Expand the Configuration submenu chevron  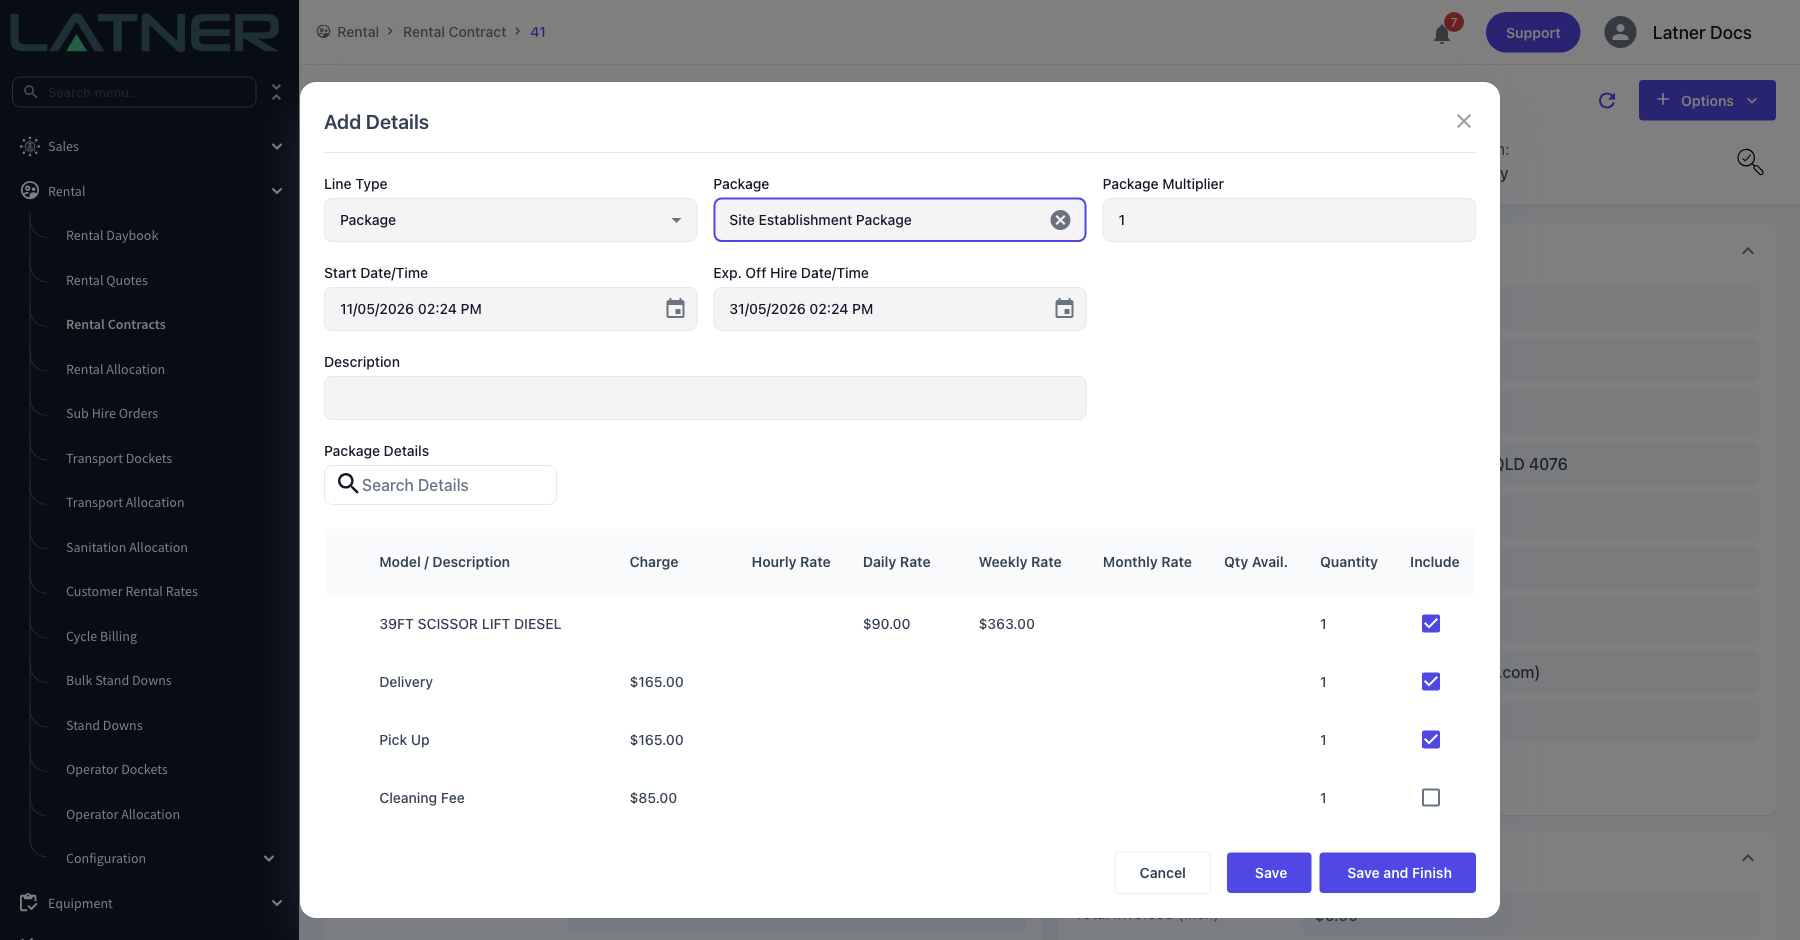coord(269,858)
